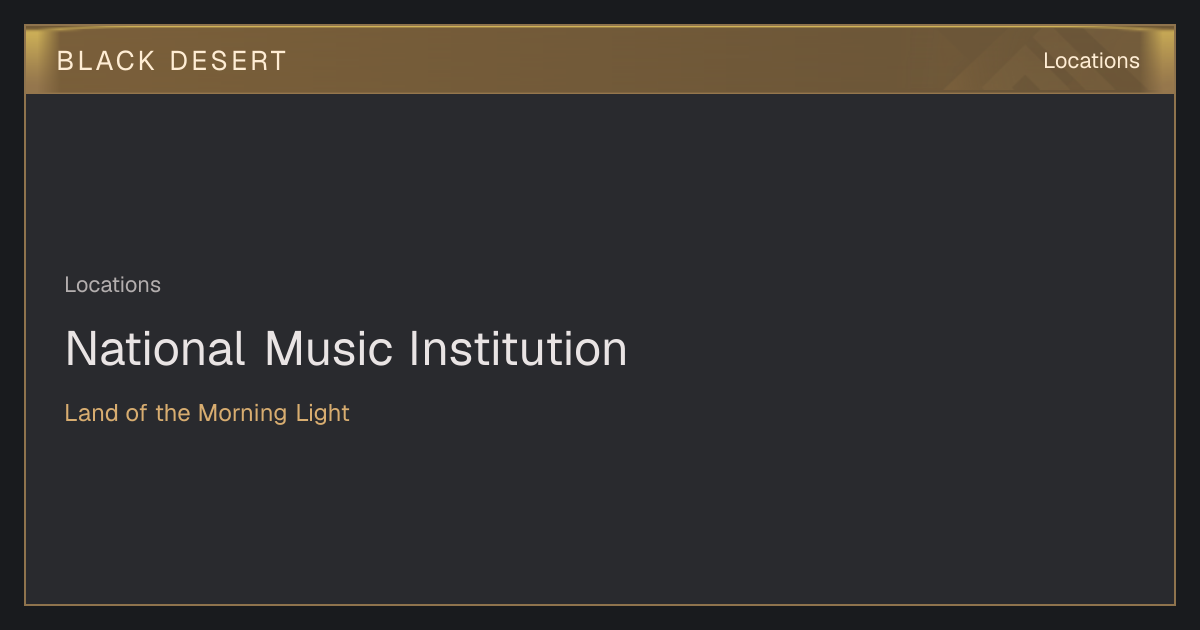
Task: Navigate to Locations from the top-right nav
Action: tap(1091, 61)
